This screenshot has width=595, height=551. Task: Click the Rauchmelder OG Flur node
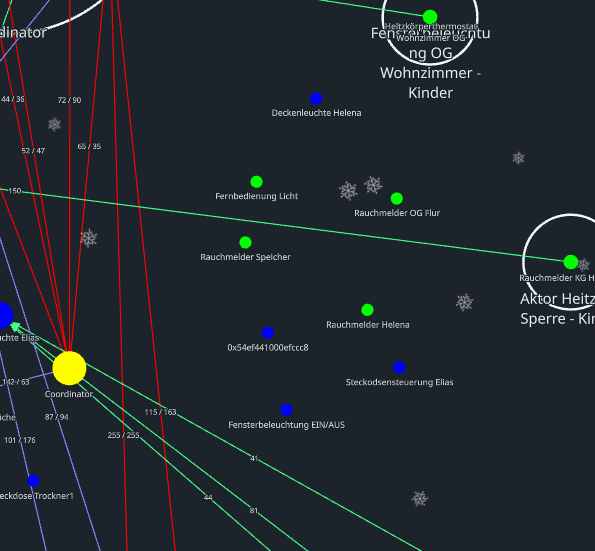tap(397, 198)
